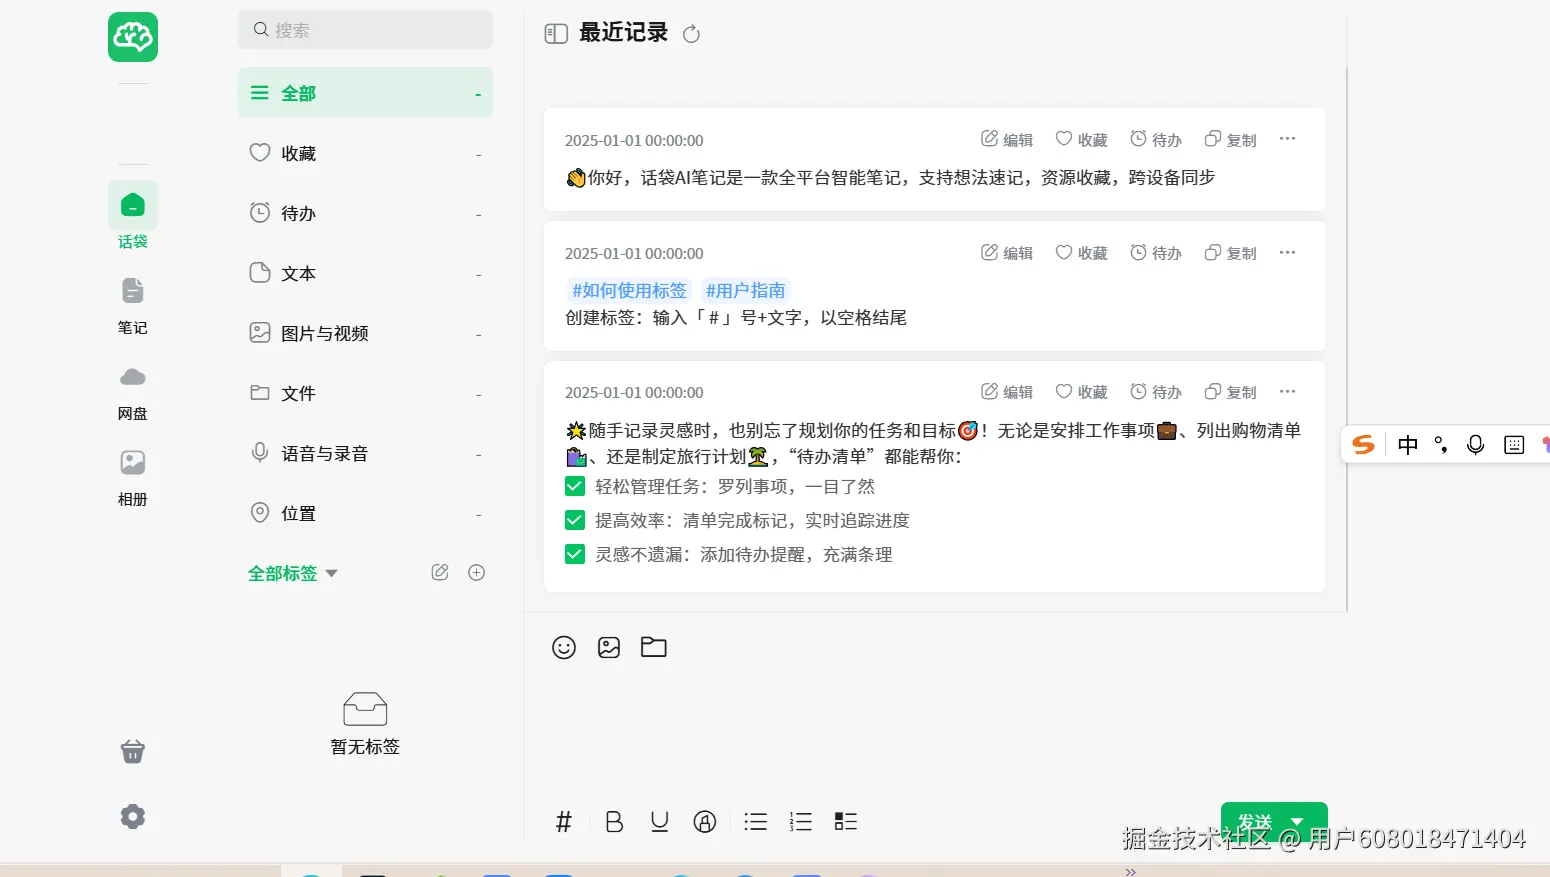
Task: Toggle the sidebar panel icon beside 最近记录
Action: 556,34
